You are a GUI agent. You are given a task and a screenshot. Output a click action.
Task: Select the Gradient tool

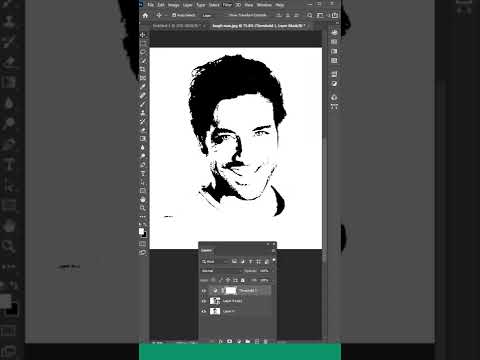143,139
